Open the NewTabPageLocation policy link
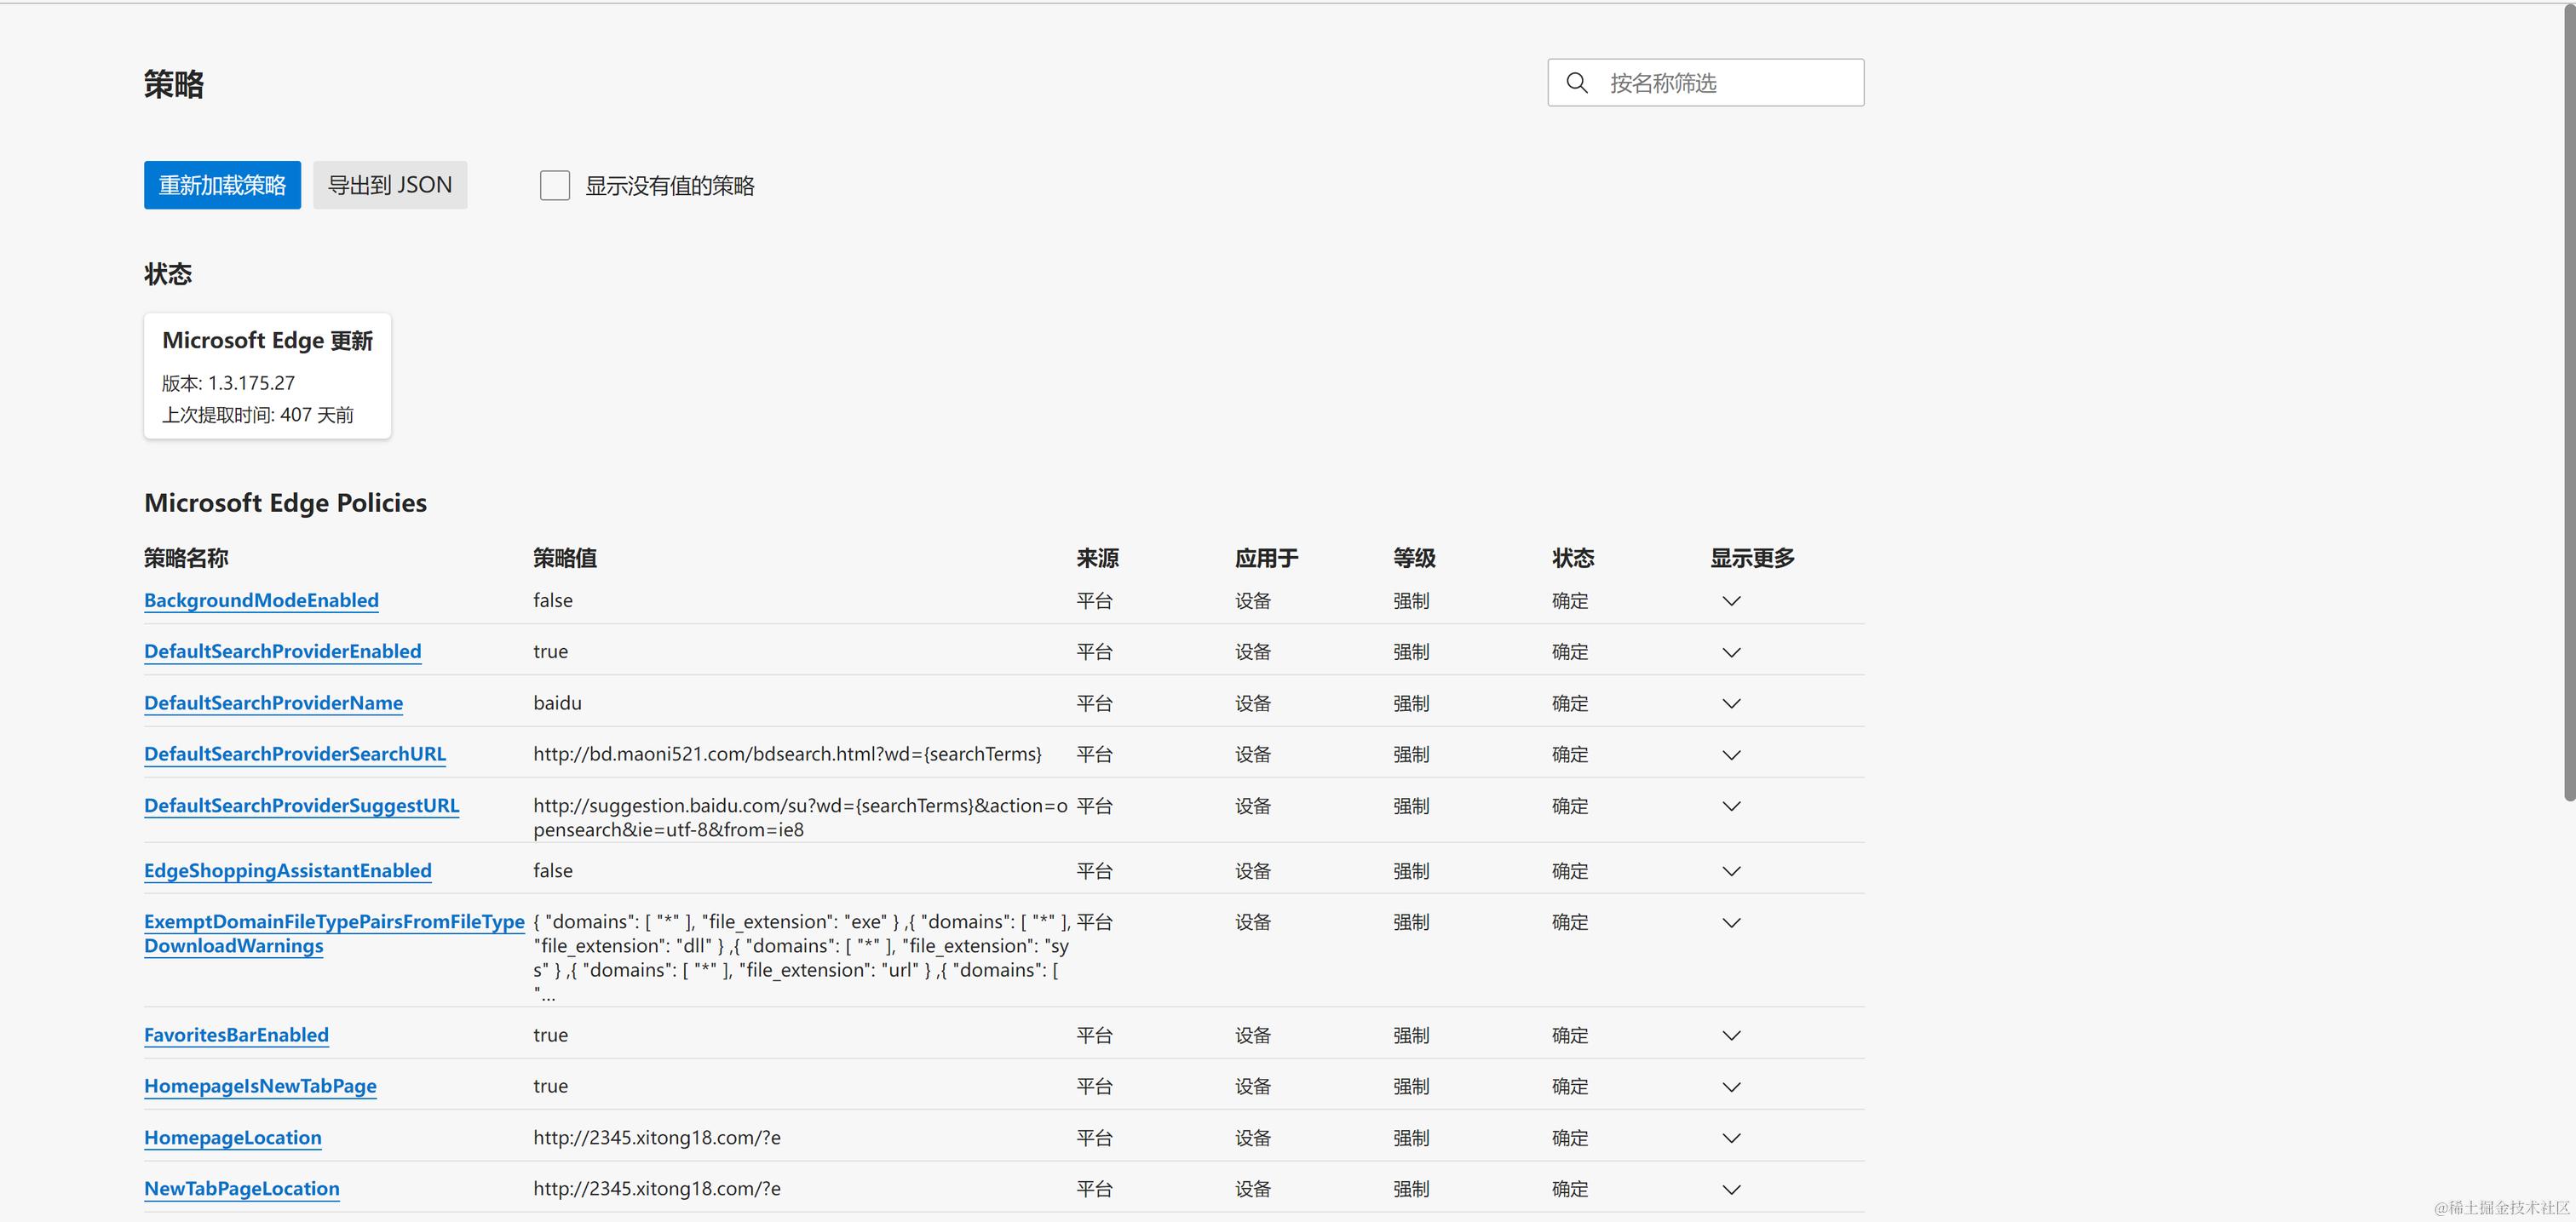Viewport: 2576px width, 1222px height. coord(241,1189)
